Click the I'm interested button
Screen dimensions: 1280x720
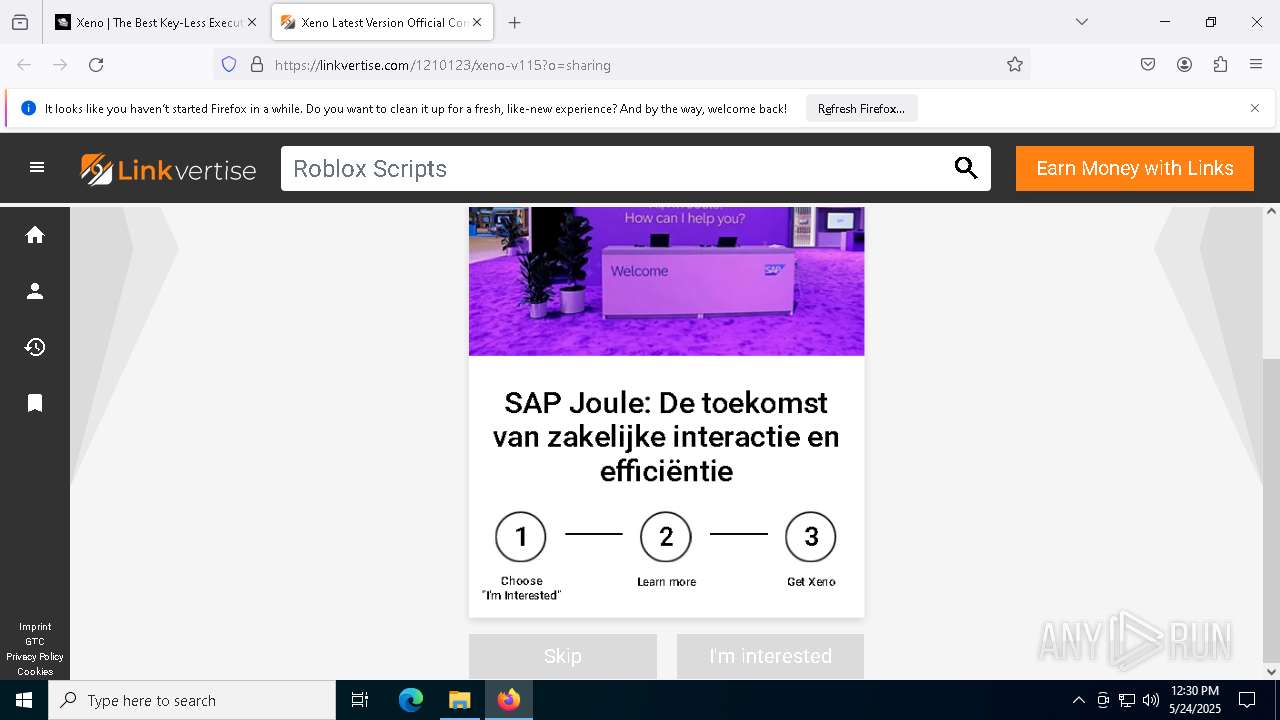[770, 656]
